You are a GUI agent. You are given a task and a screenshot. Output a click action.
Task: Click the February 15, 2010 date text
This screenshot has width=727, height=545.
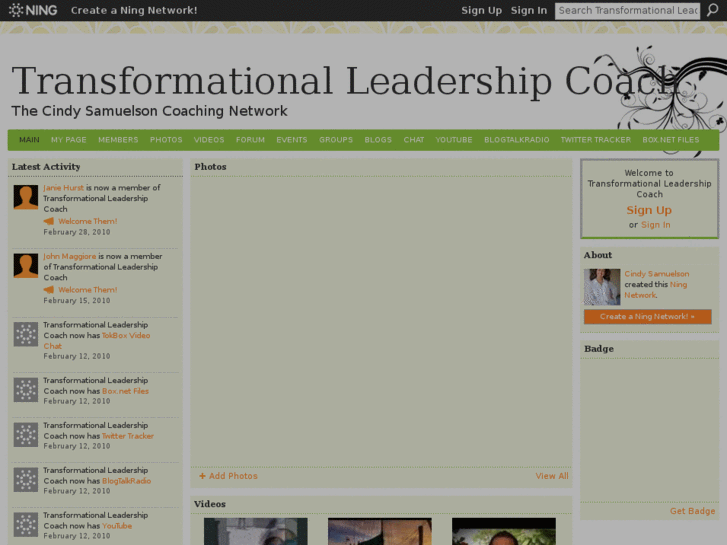tap(77, 301)
